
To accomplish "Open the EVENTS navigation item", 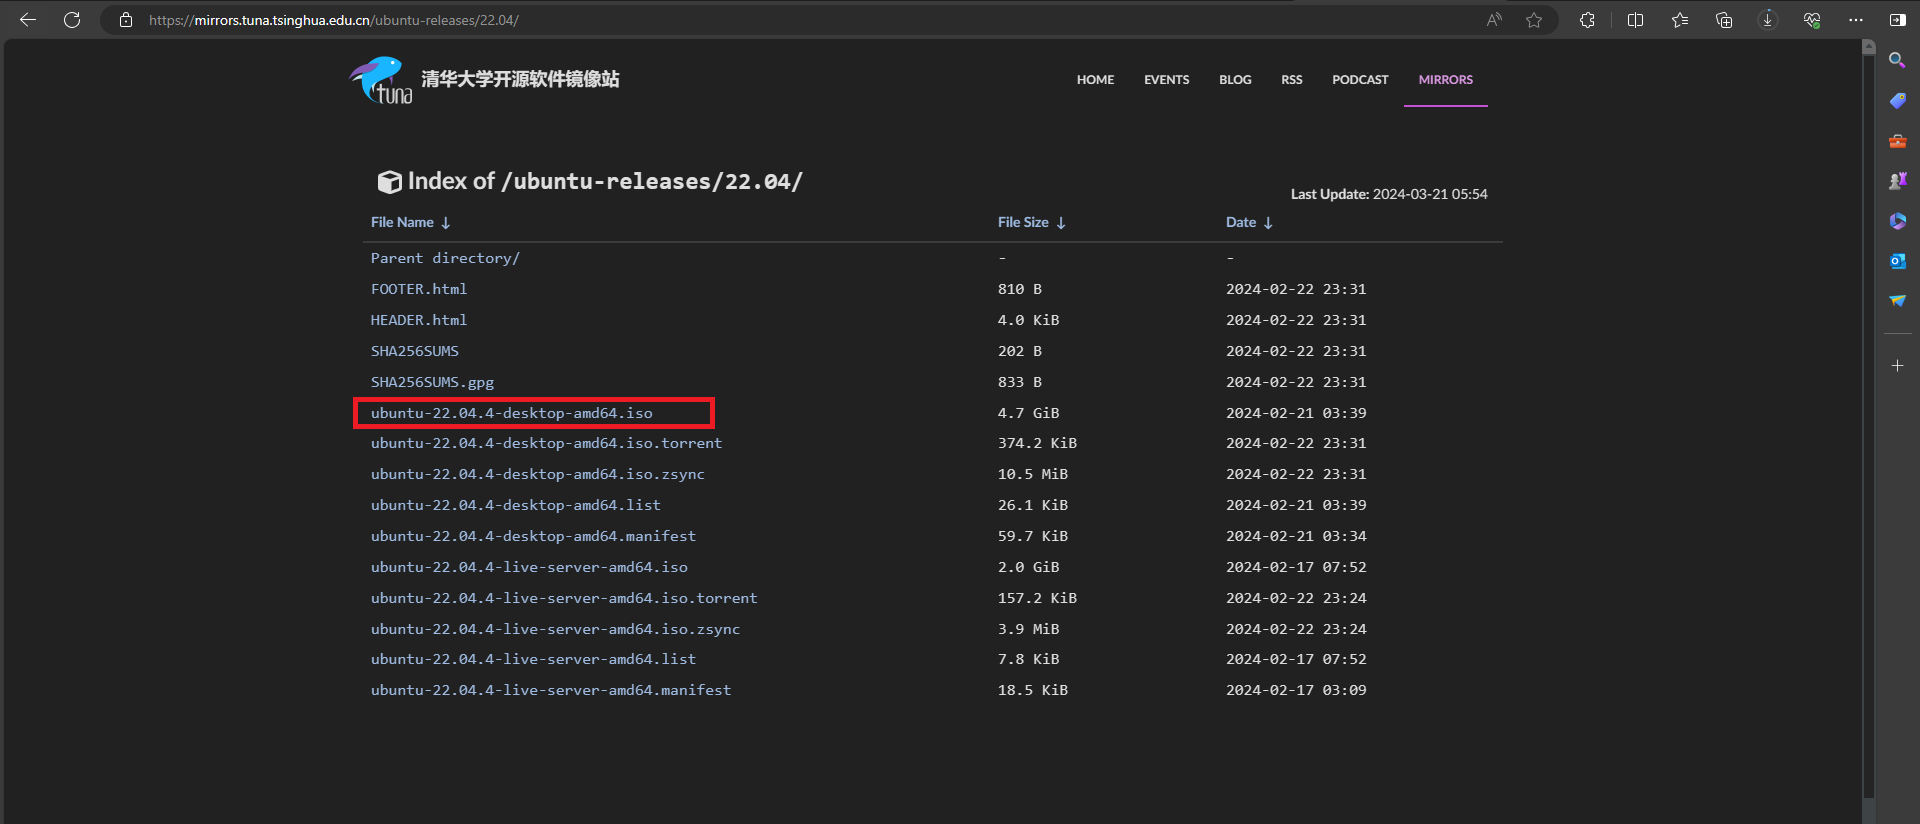I will [1166, 80].
